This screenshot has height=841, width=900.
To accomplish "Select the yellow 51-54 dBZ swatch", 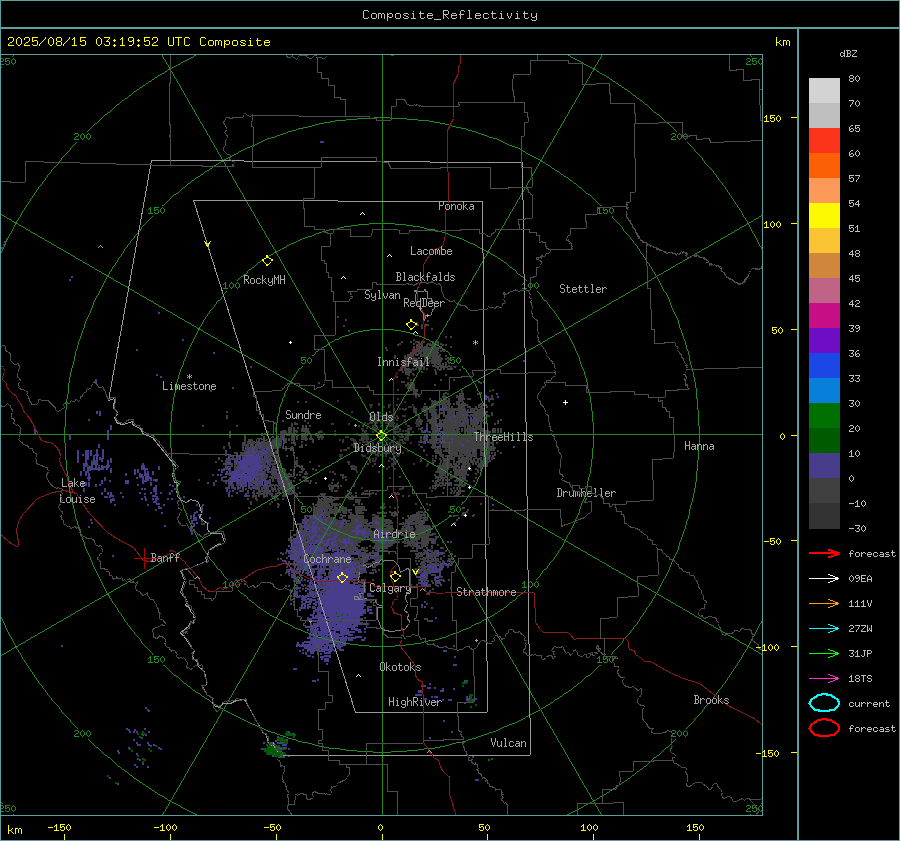I will (x=824, y=216).
